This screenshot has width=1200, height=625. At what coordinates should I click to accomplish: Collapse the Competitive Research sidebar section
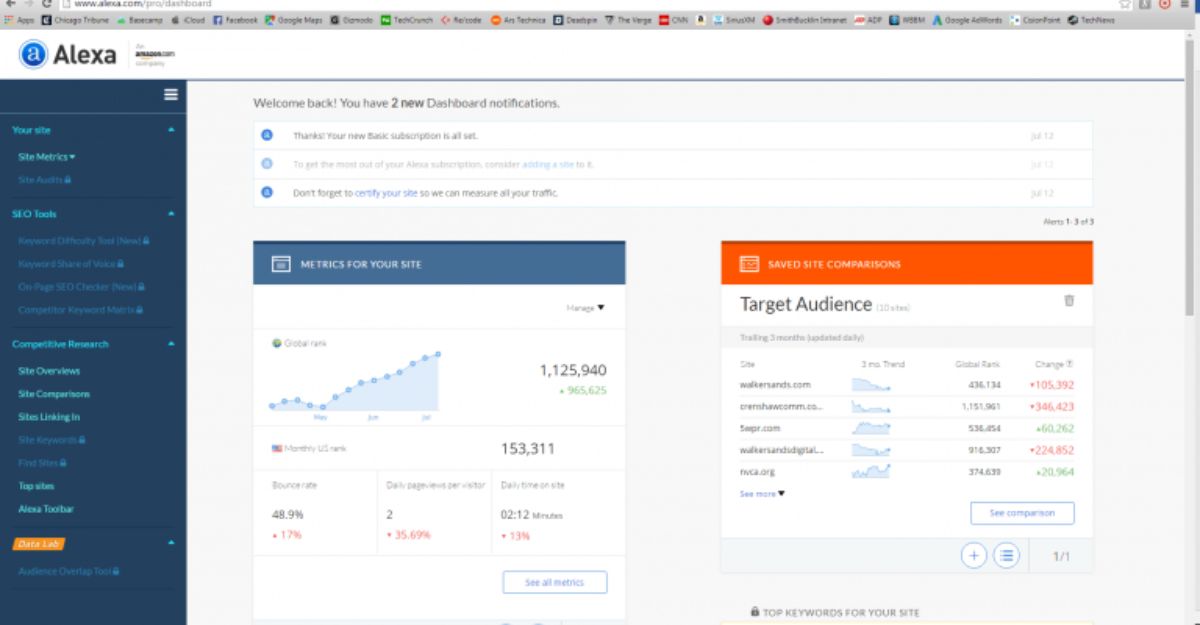click(171, 344)
